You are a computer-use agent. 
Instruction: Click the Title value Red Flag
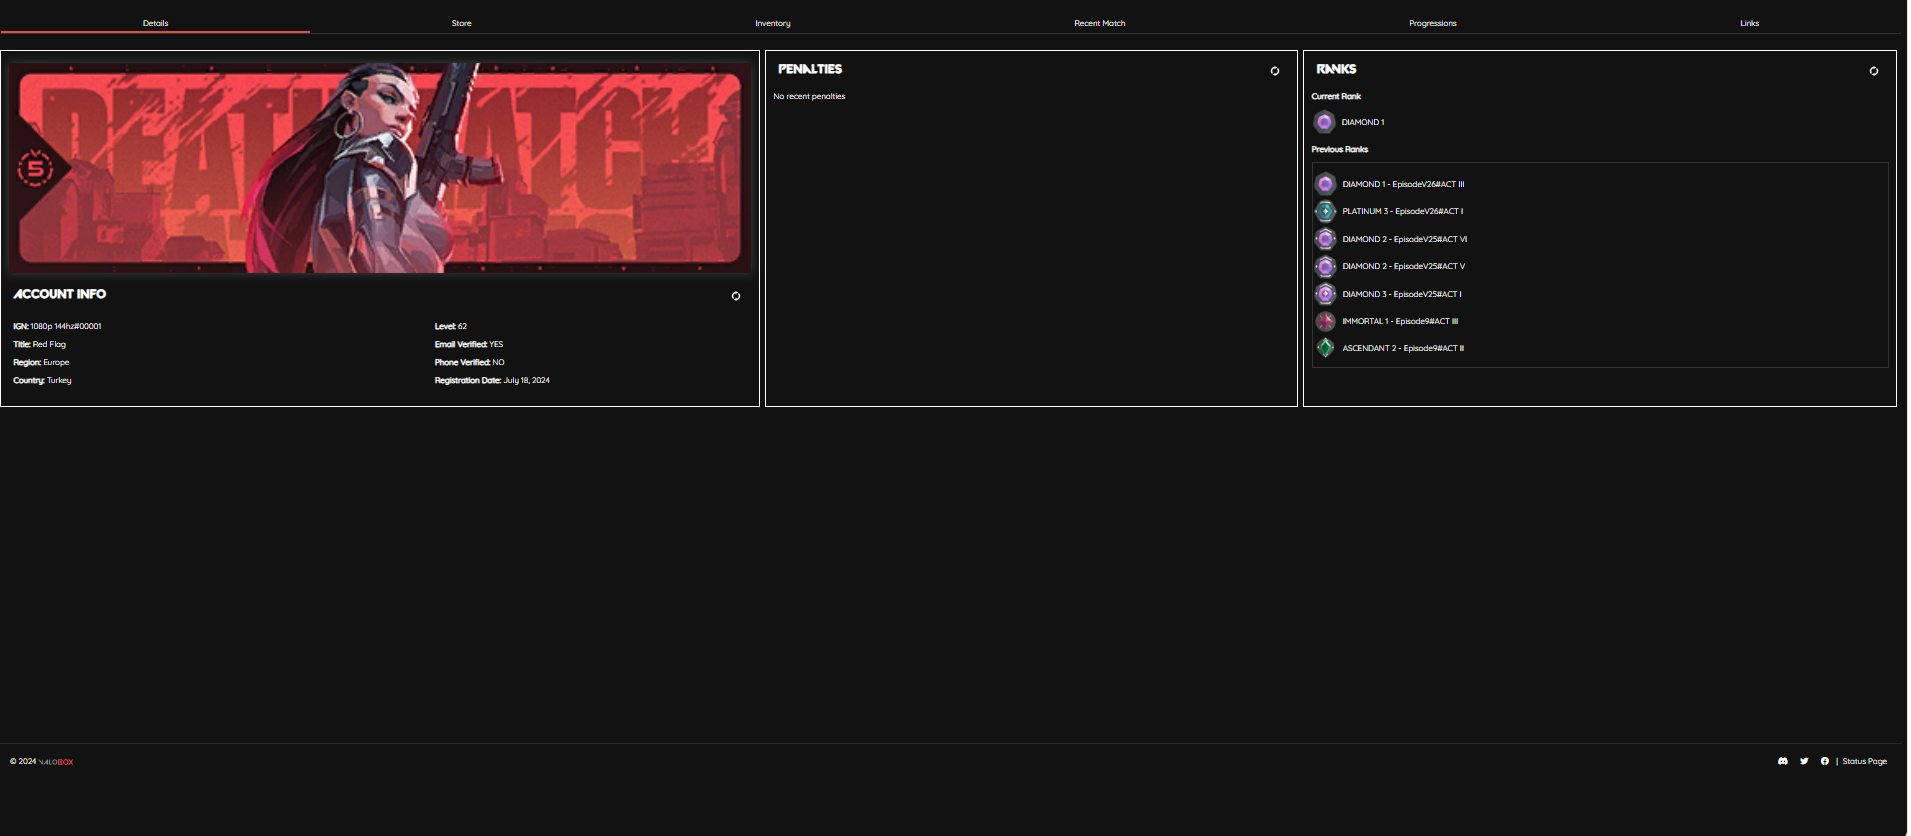(x=49, y=344)
